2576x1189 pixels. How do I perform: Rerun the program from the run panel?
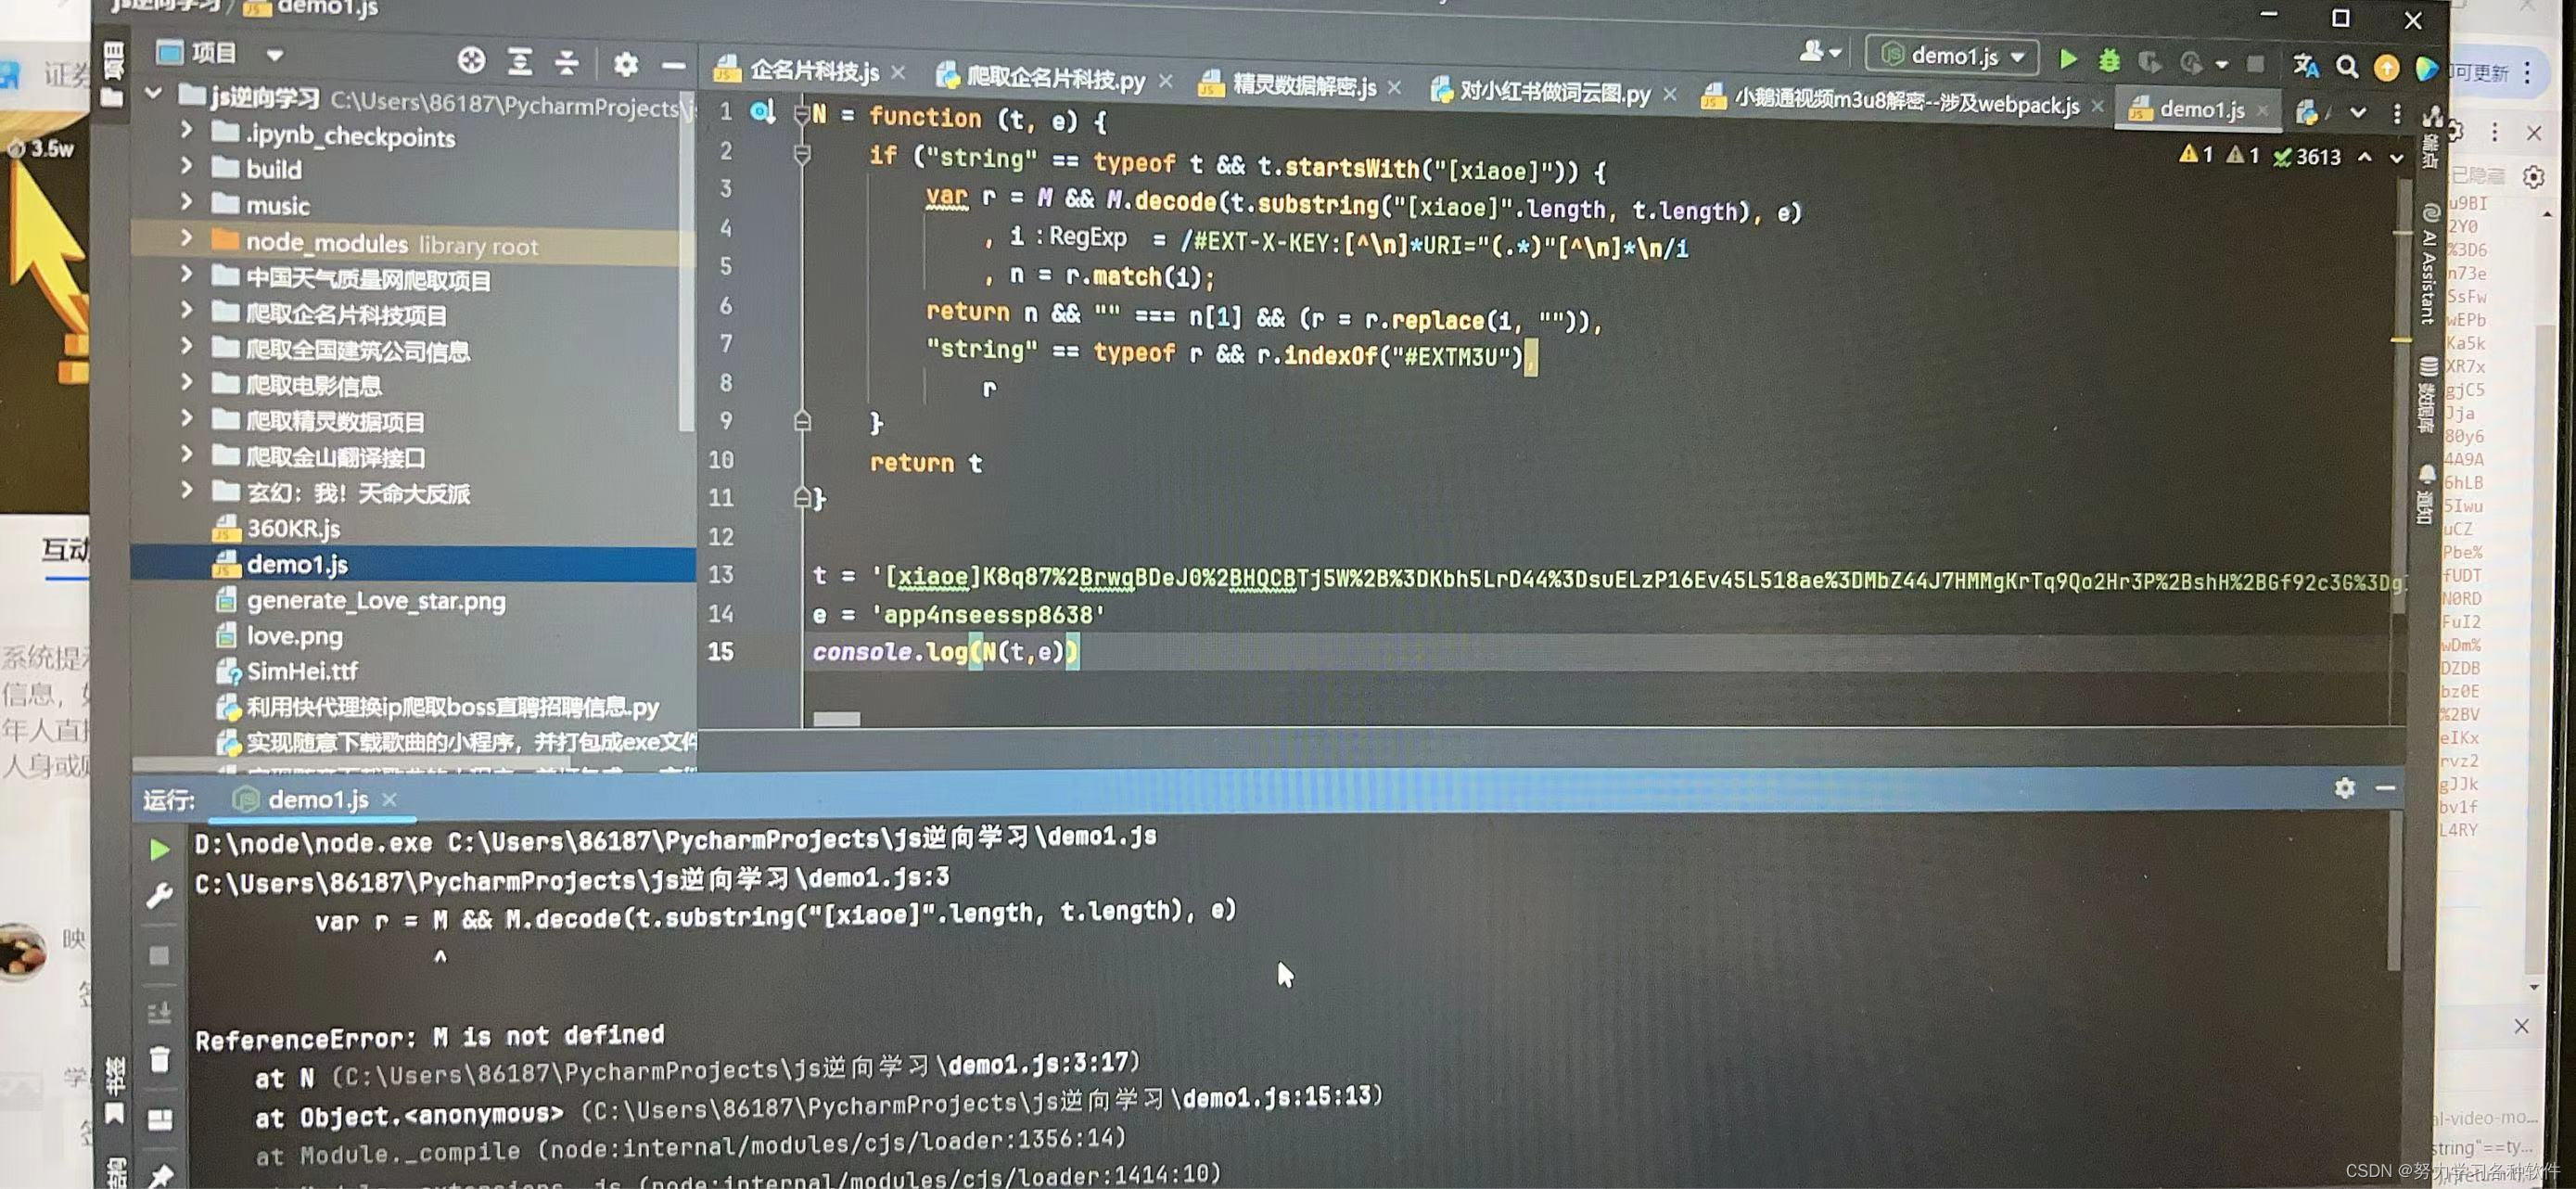(x=159, y=850)
